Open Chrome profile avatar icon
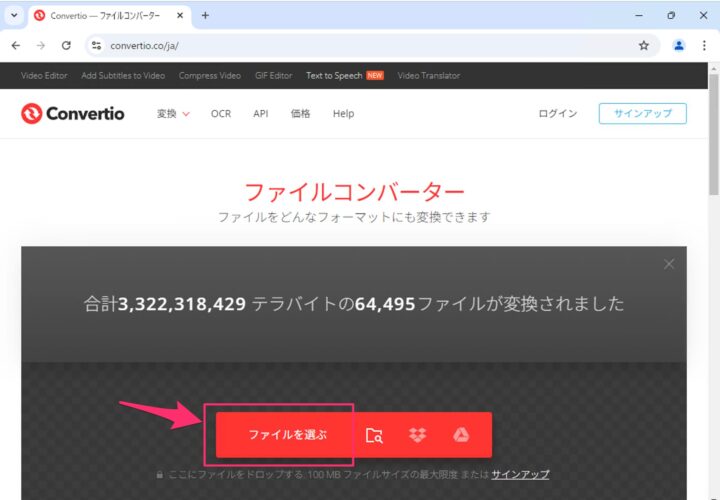Screen dimensions: 720x500 tap(679, 45)
